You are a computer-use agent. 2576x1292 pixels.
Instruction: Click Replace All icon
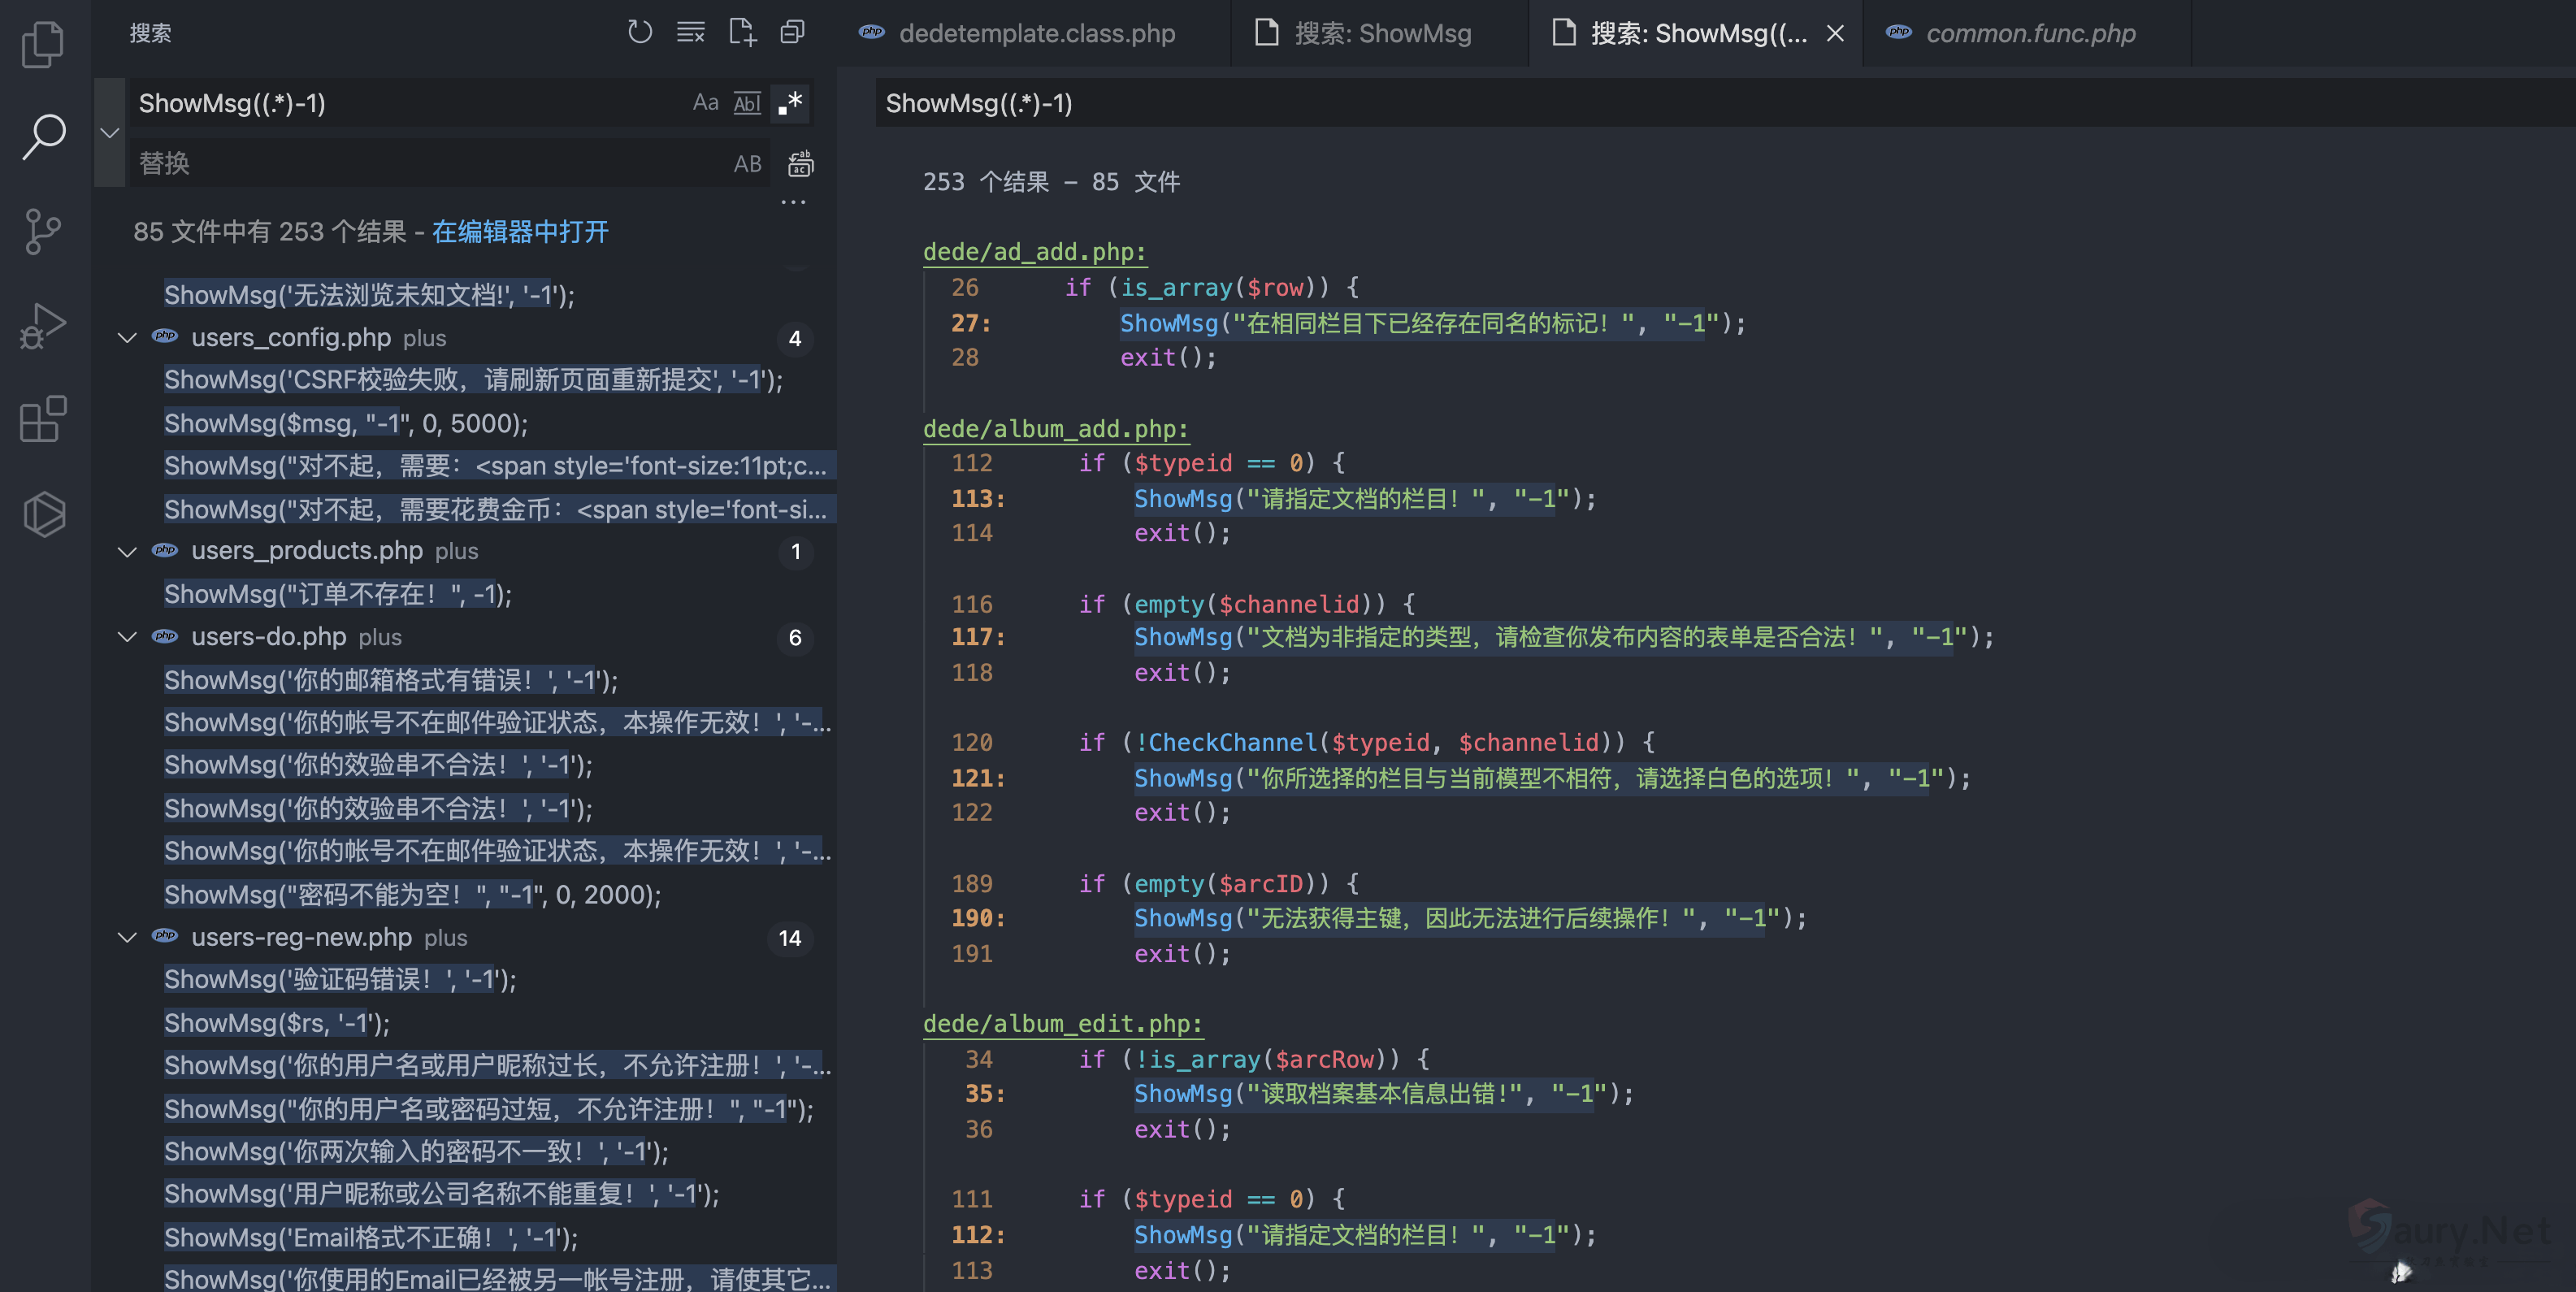point(800,163)
